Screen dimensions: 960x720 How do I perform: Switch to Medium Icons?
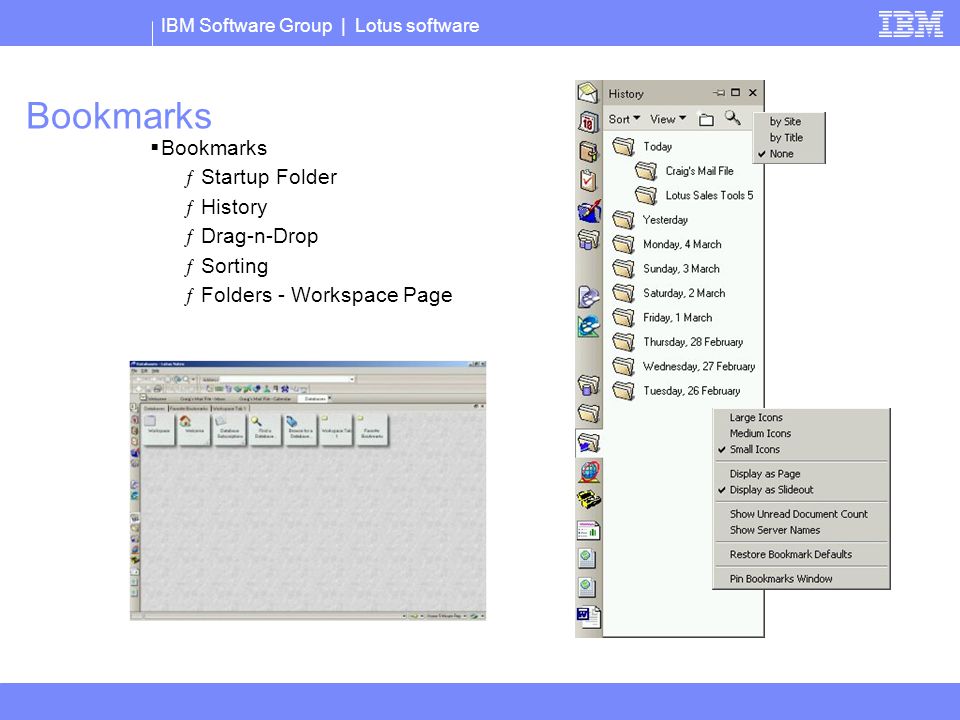coord(801,433)
